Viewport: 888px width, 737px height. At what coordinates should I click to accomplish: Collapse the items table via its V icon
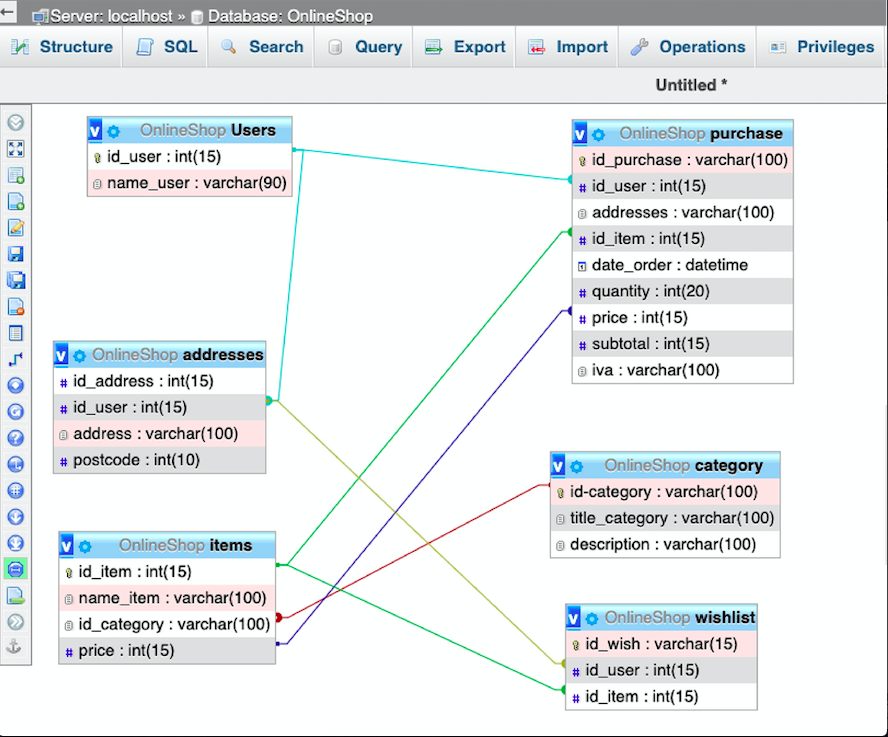click(66, 545)
